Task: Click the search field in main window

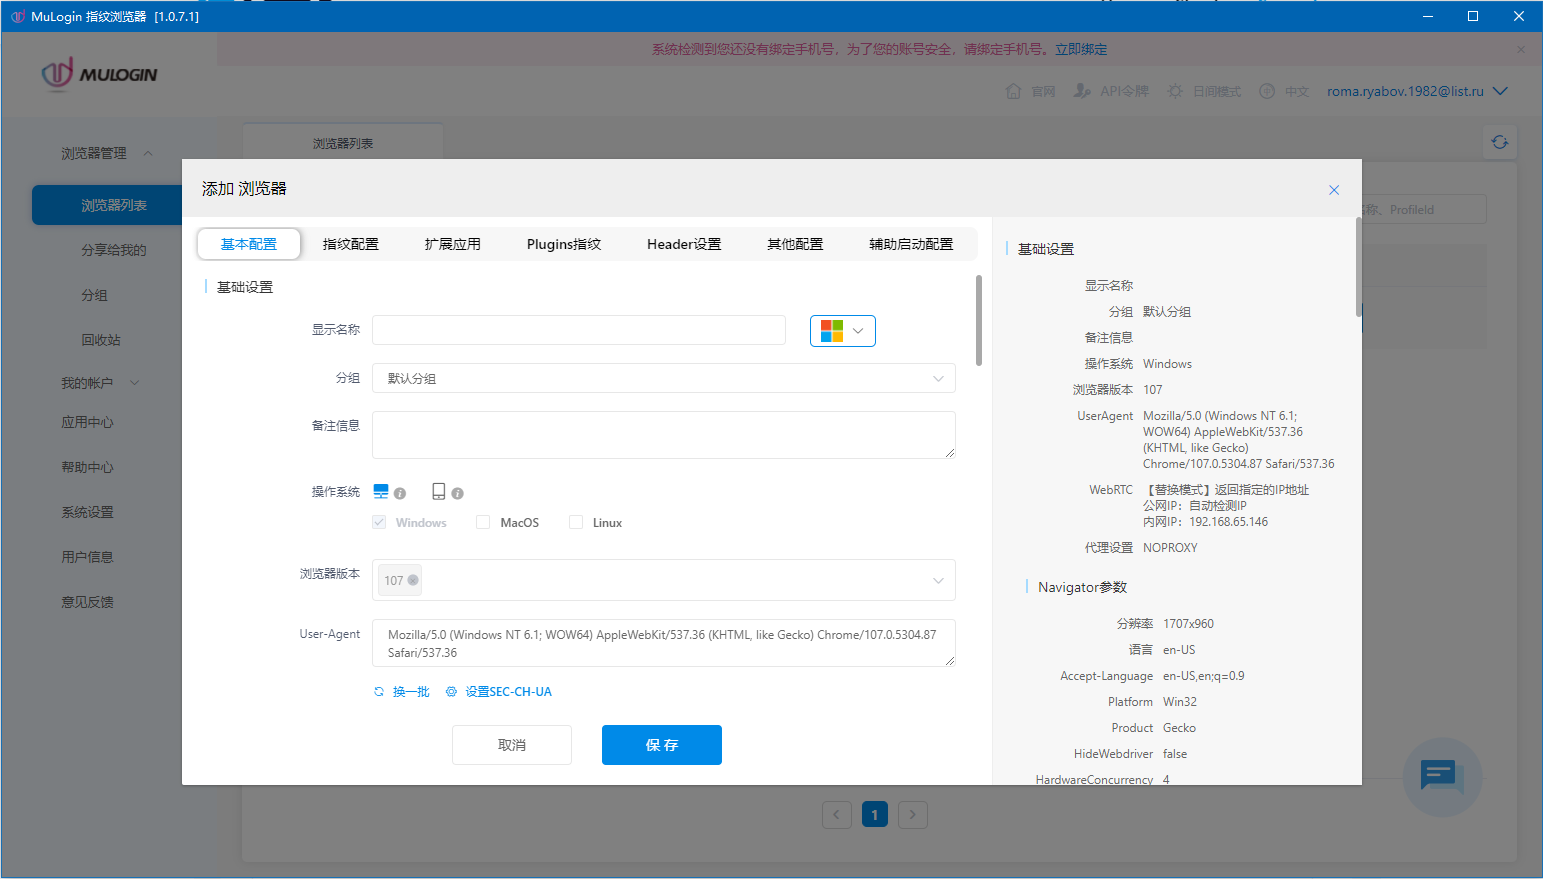Action: [x=1424, y=210]
